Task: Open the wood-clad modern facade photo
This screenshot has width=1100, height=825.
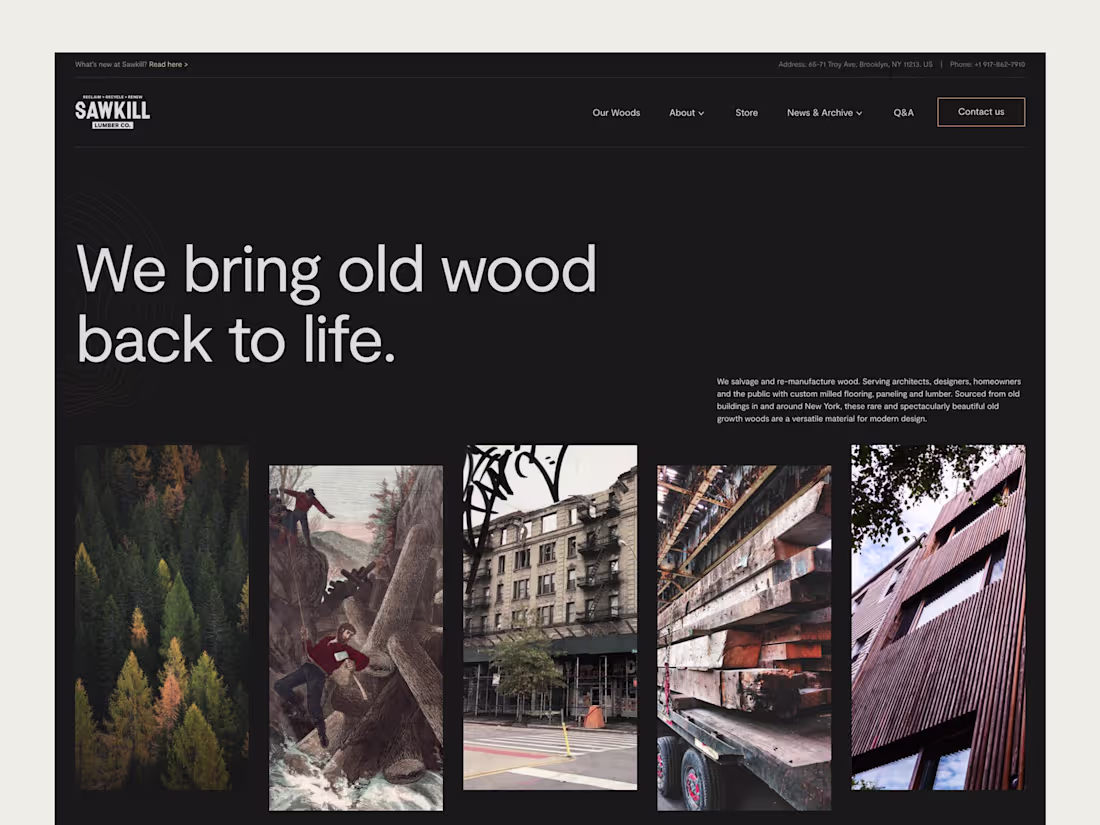Action: pyautogui.click(x=938, y=617)
